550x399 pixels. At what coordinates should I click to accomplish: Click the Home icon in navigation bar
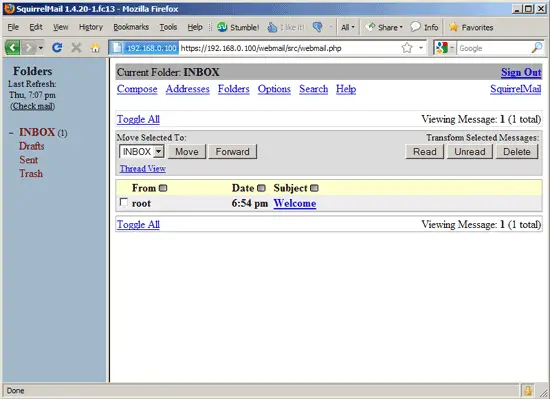coord(95,48)
